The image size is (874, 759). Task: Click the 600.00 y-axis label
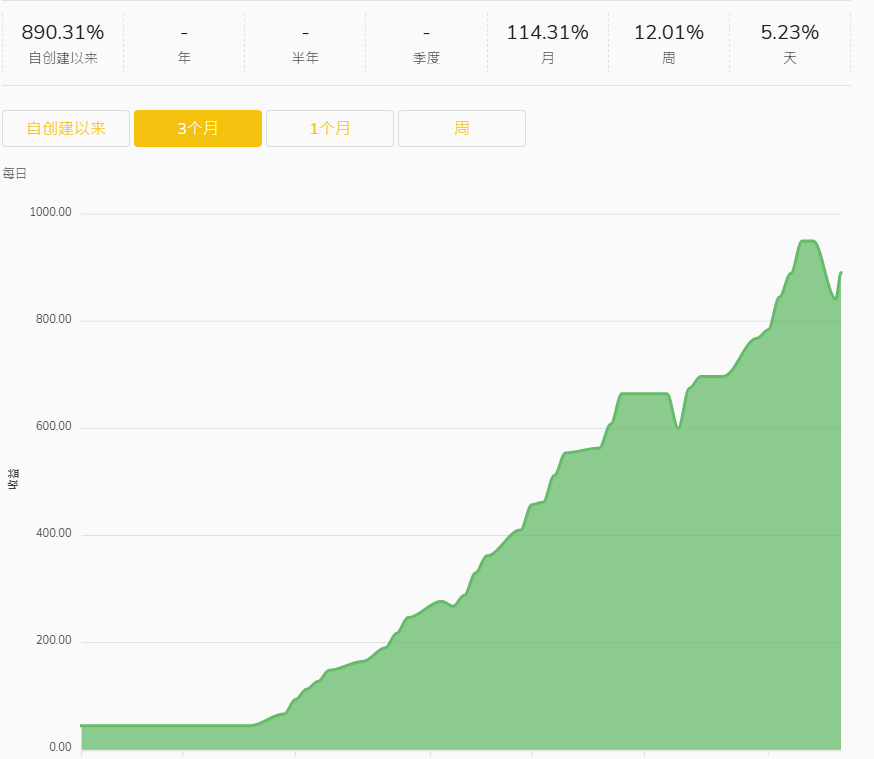point(54,426)
